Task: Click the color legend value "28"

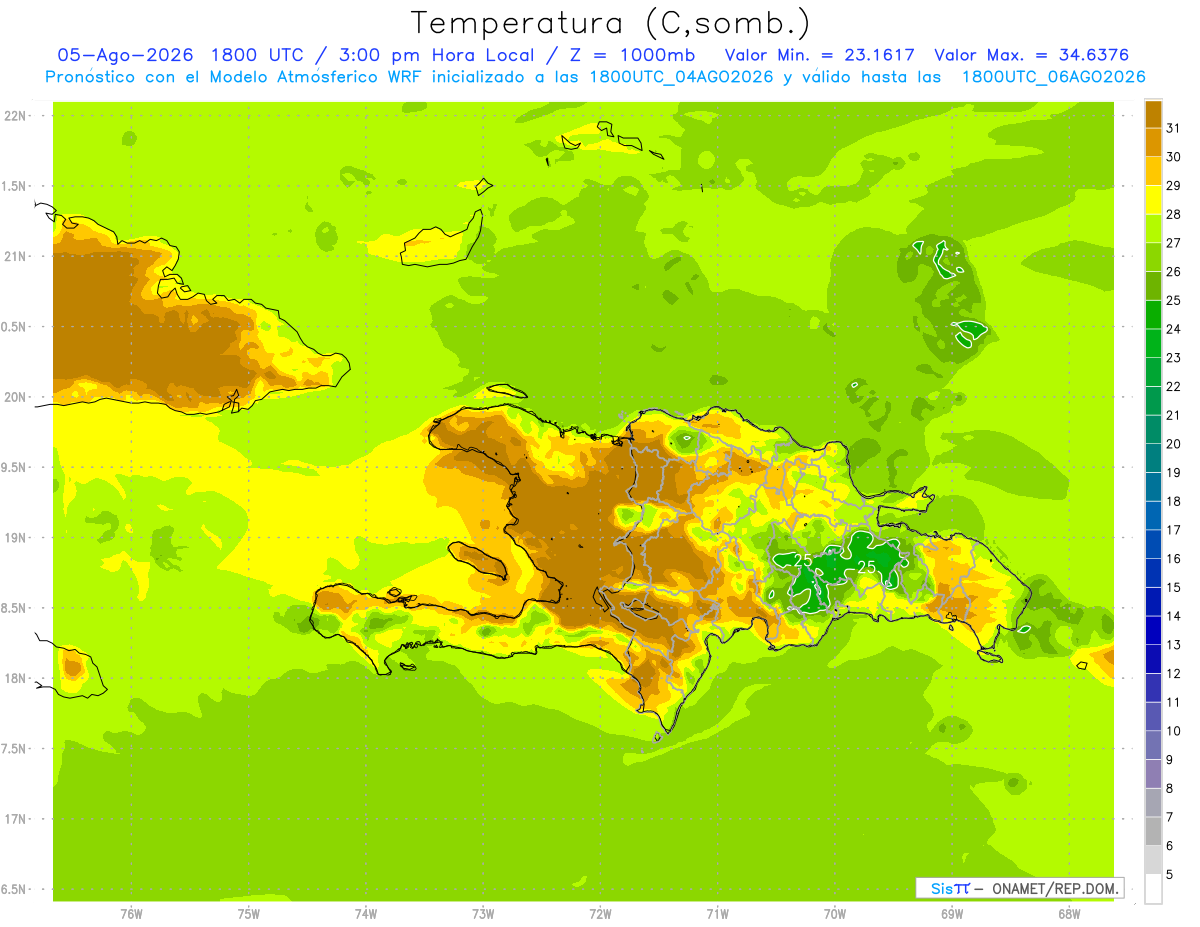Action: pyautogui.click(x=1174, y=214)
